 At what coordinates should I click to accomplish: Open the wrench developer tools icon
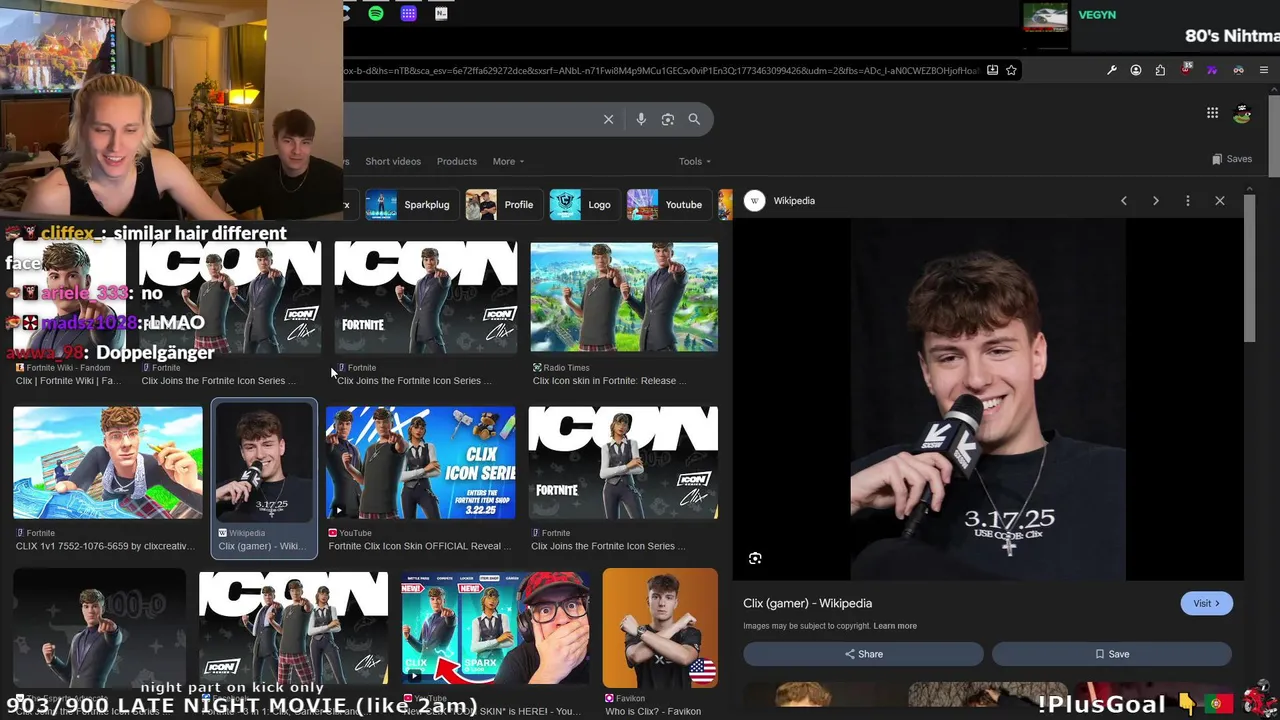point(1111,70)
